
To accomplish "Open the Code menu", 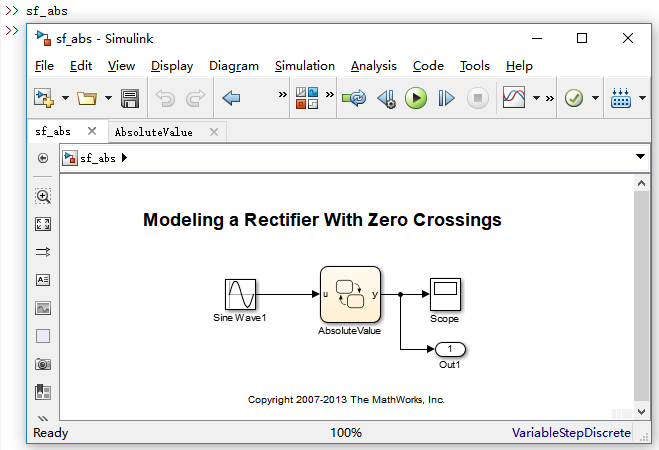I will point(428,66).
